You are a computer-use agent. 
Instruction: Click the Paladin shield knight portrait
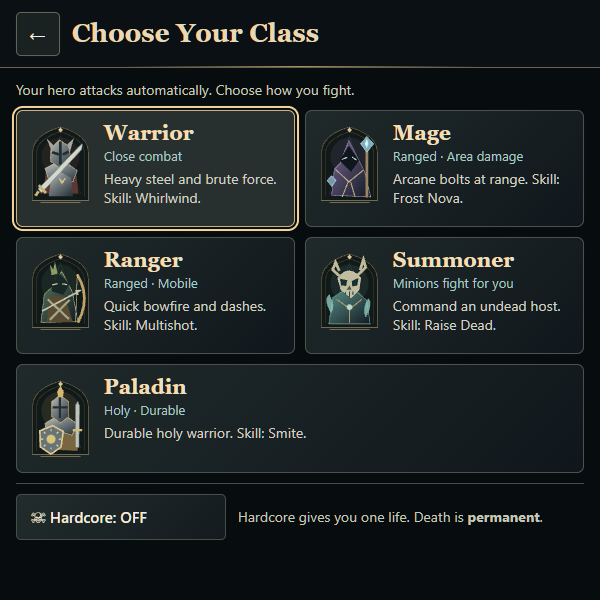pyautogui.click(x=60, y=419)
